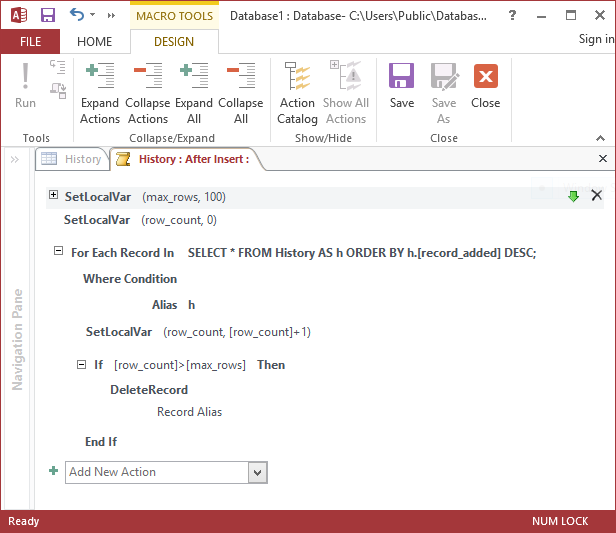Collapse the For Each Record In block
This screenshot has height=533, width=616.
[58, 250]
